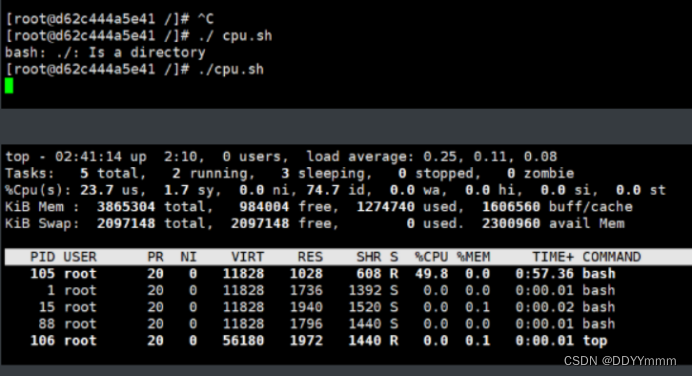Click the '2300960 avail Mem' value
Screen dimensions: 692x376
(553, 224)
